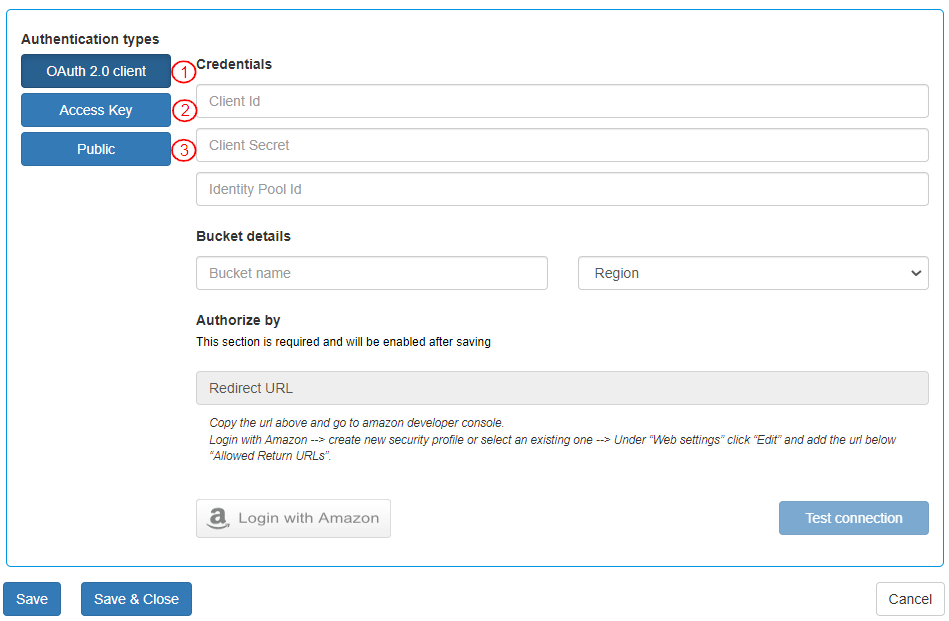Image resolution: width=949 pixels, height=621 pixels.
Task: Select the Redirect URL field
Action: click(x=562, y=388)
